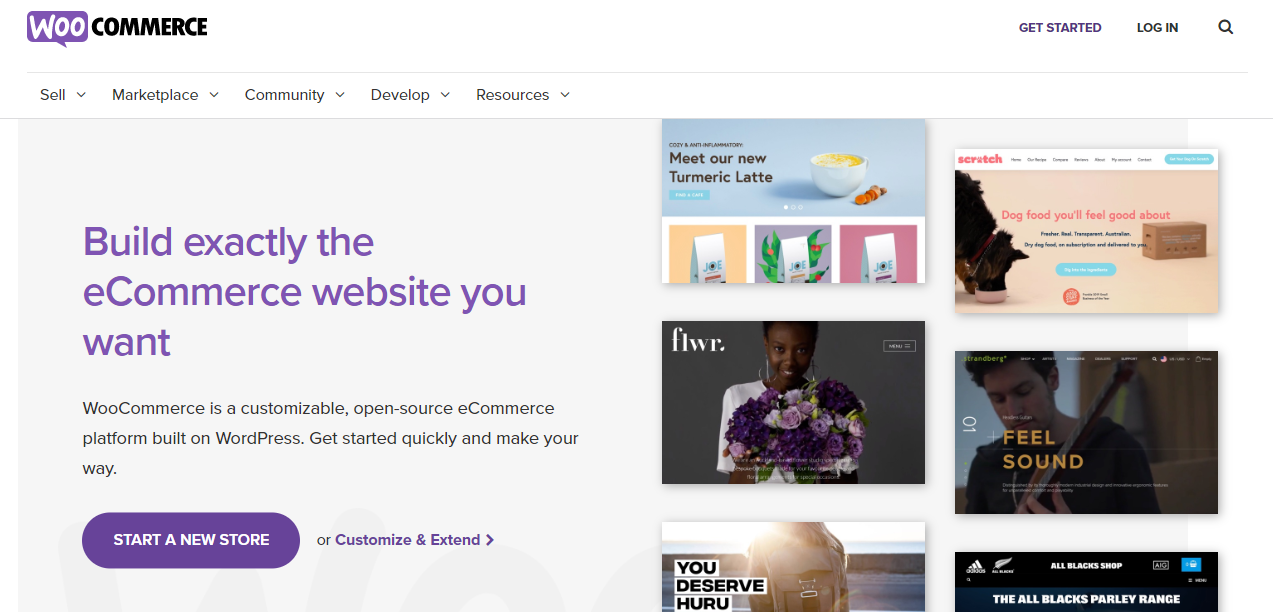Click the arrow next to Customize & Extend

[490, 540]
